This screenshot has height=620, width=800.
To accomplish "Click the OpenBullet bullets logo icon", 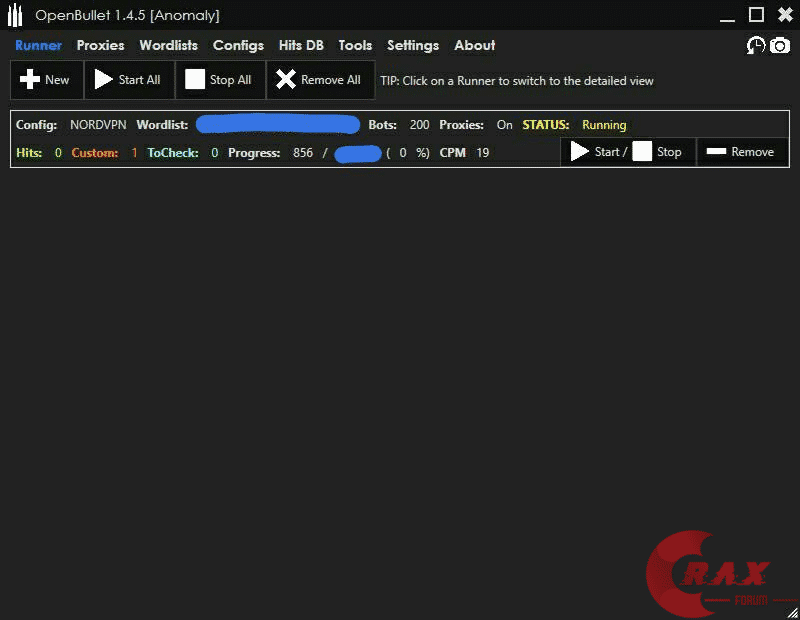I will pyautogui.click(x=15, y=15).
